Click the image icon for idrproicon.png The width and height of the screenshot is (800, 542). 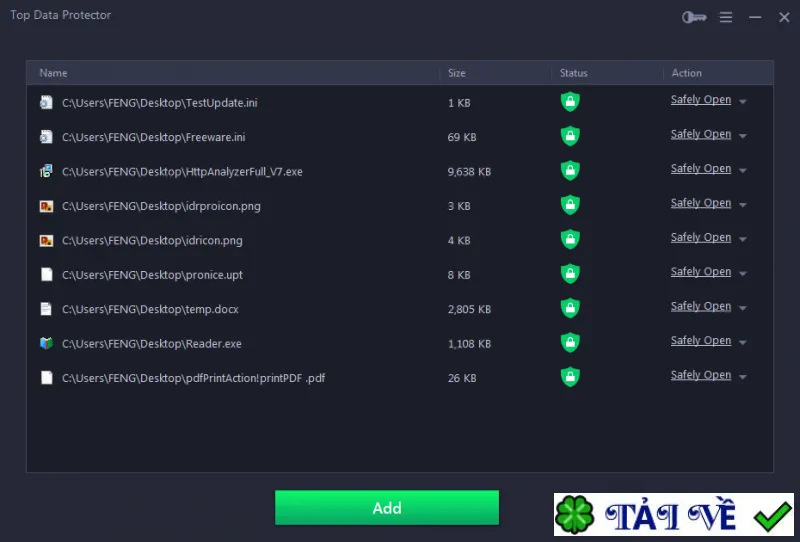point(46,206)
